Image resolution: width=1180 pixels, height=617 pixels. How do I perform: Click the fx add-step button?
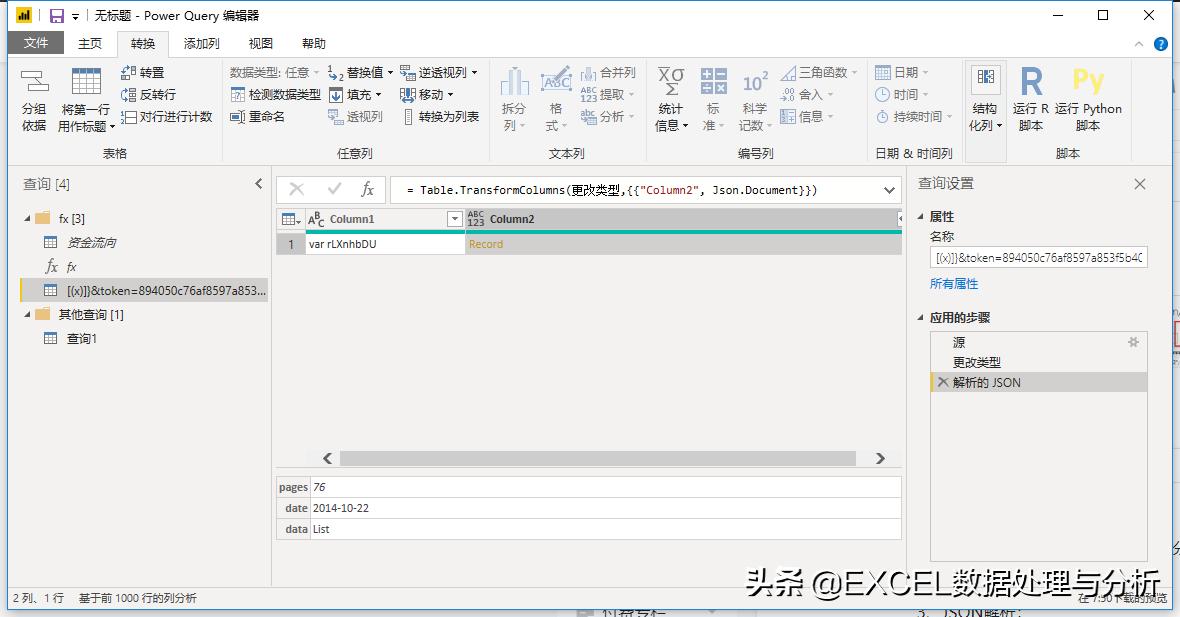pyautogui.click(x=369, y=189)
